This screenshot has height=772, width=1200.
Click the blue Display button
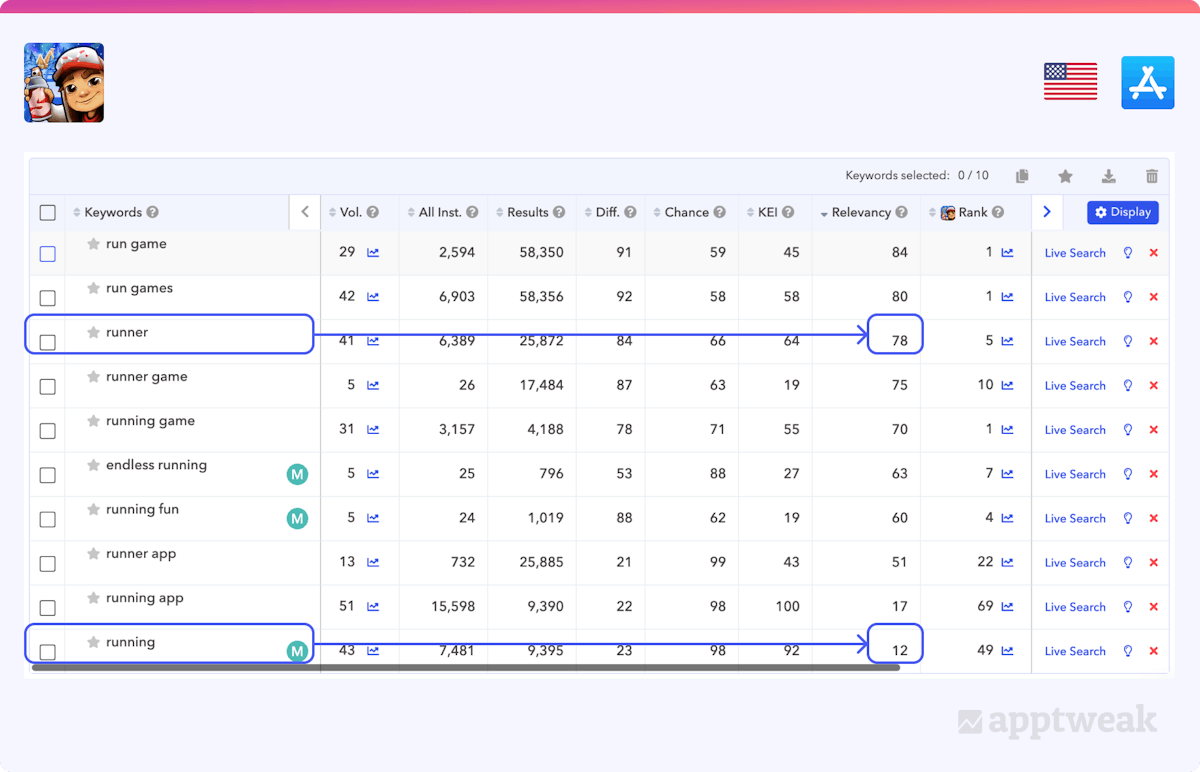(1122, 212)
